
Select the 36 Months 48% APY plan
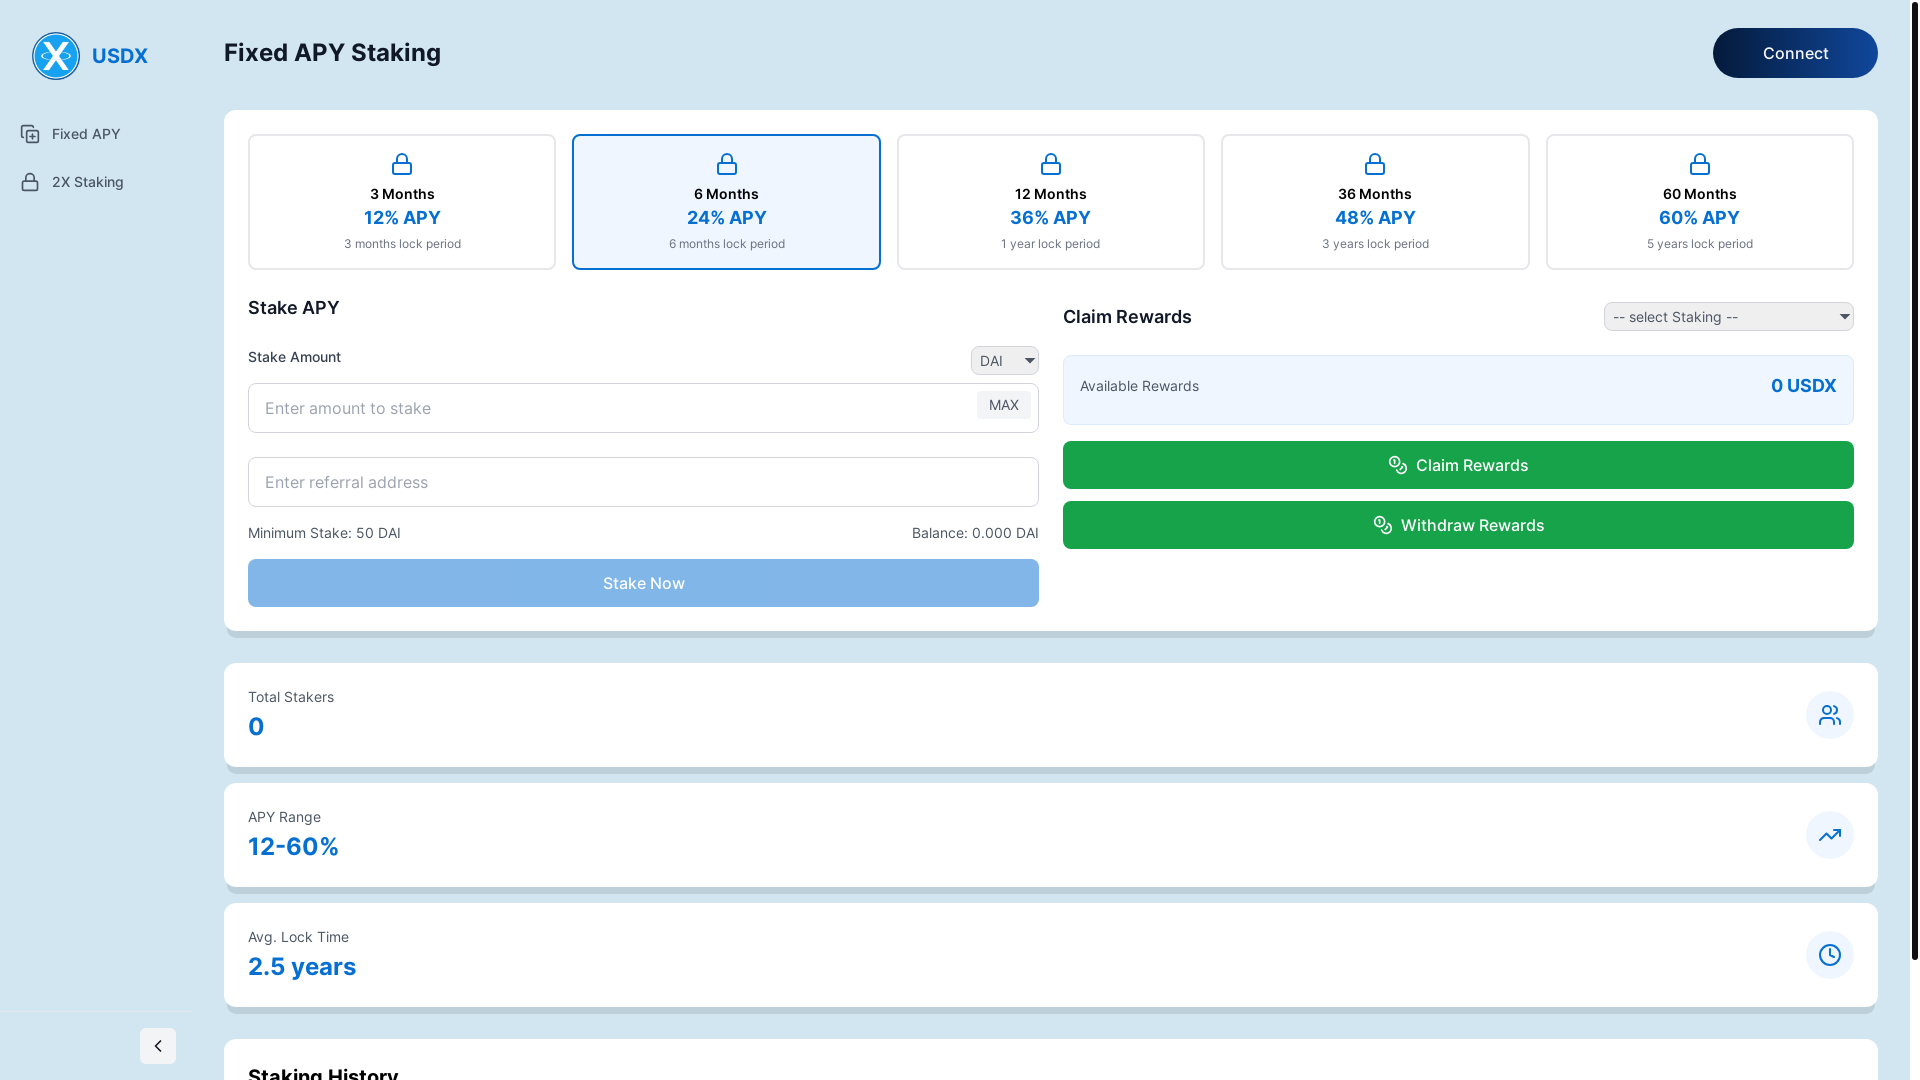coord(1375,202)
